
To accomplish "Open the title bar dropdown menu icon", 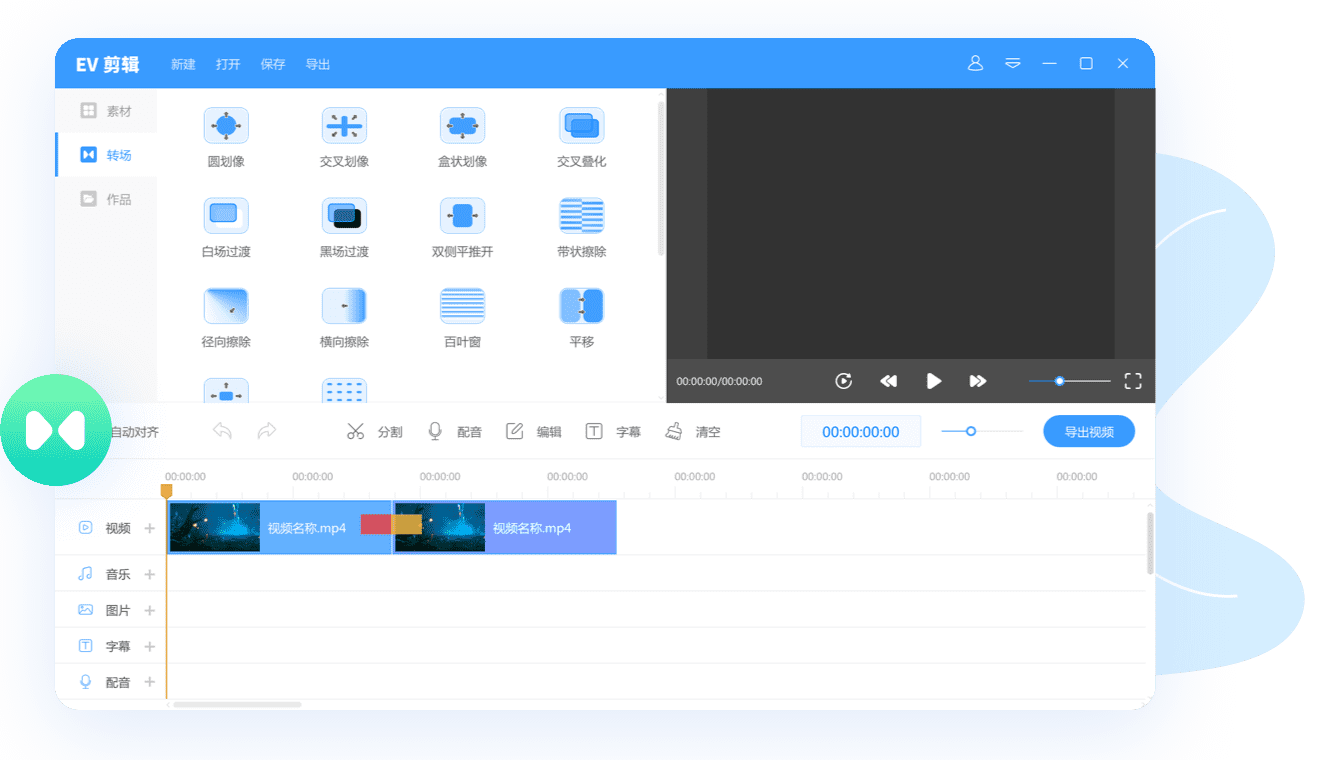I will [x=1013, y=63].
